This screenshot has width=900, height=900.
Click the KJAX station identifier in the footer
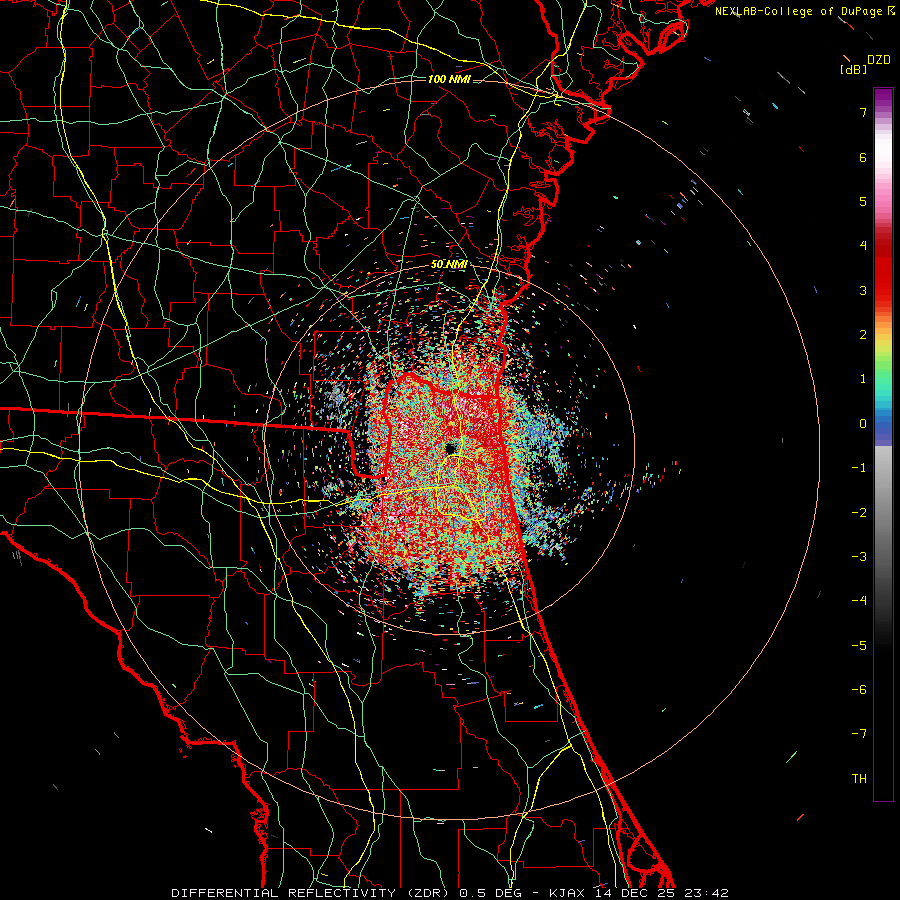(x=568, y=893)
